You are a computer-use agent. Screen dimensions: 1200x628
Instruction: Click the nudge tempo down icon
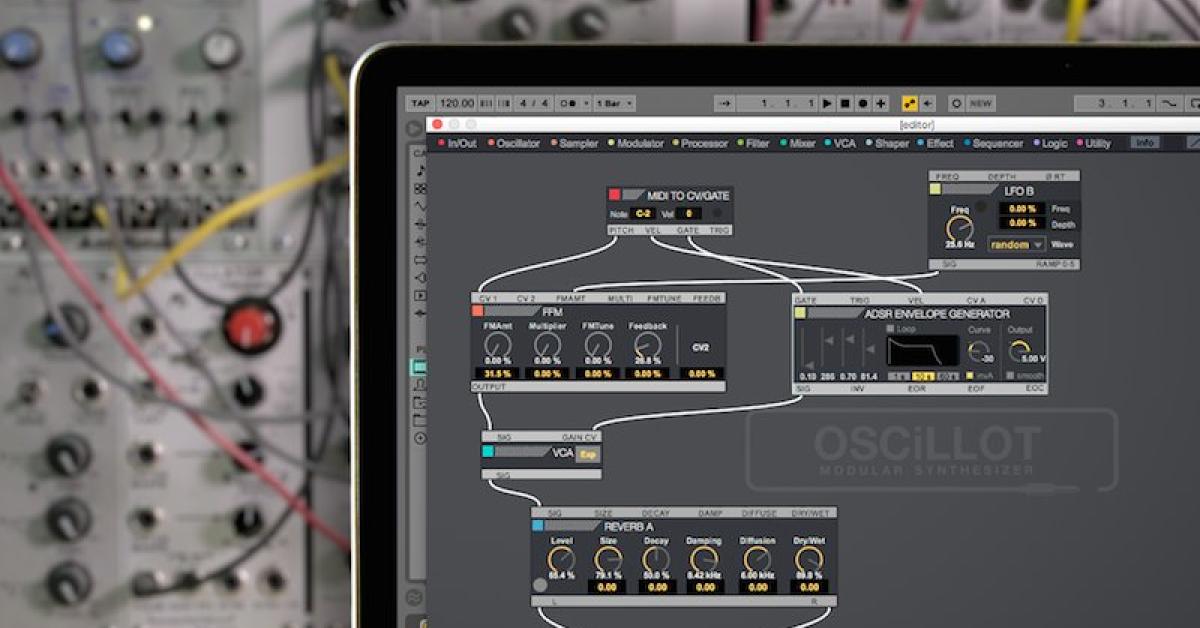click(486, 103)
